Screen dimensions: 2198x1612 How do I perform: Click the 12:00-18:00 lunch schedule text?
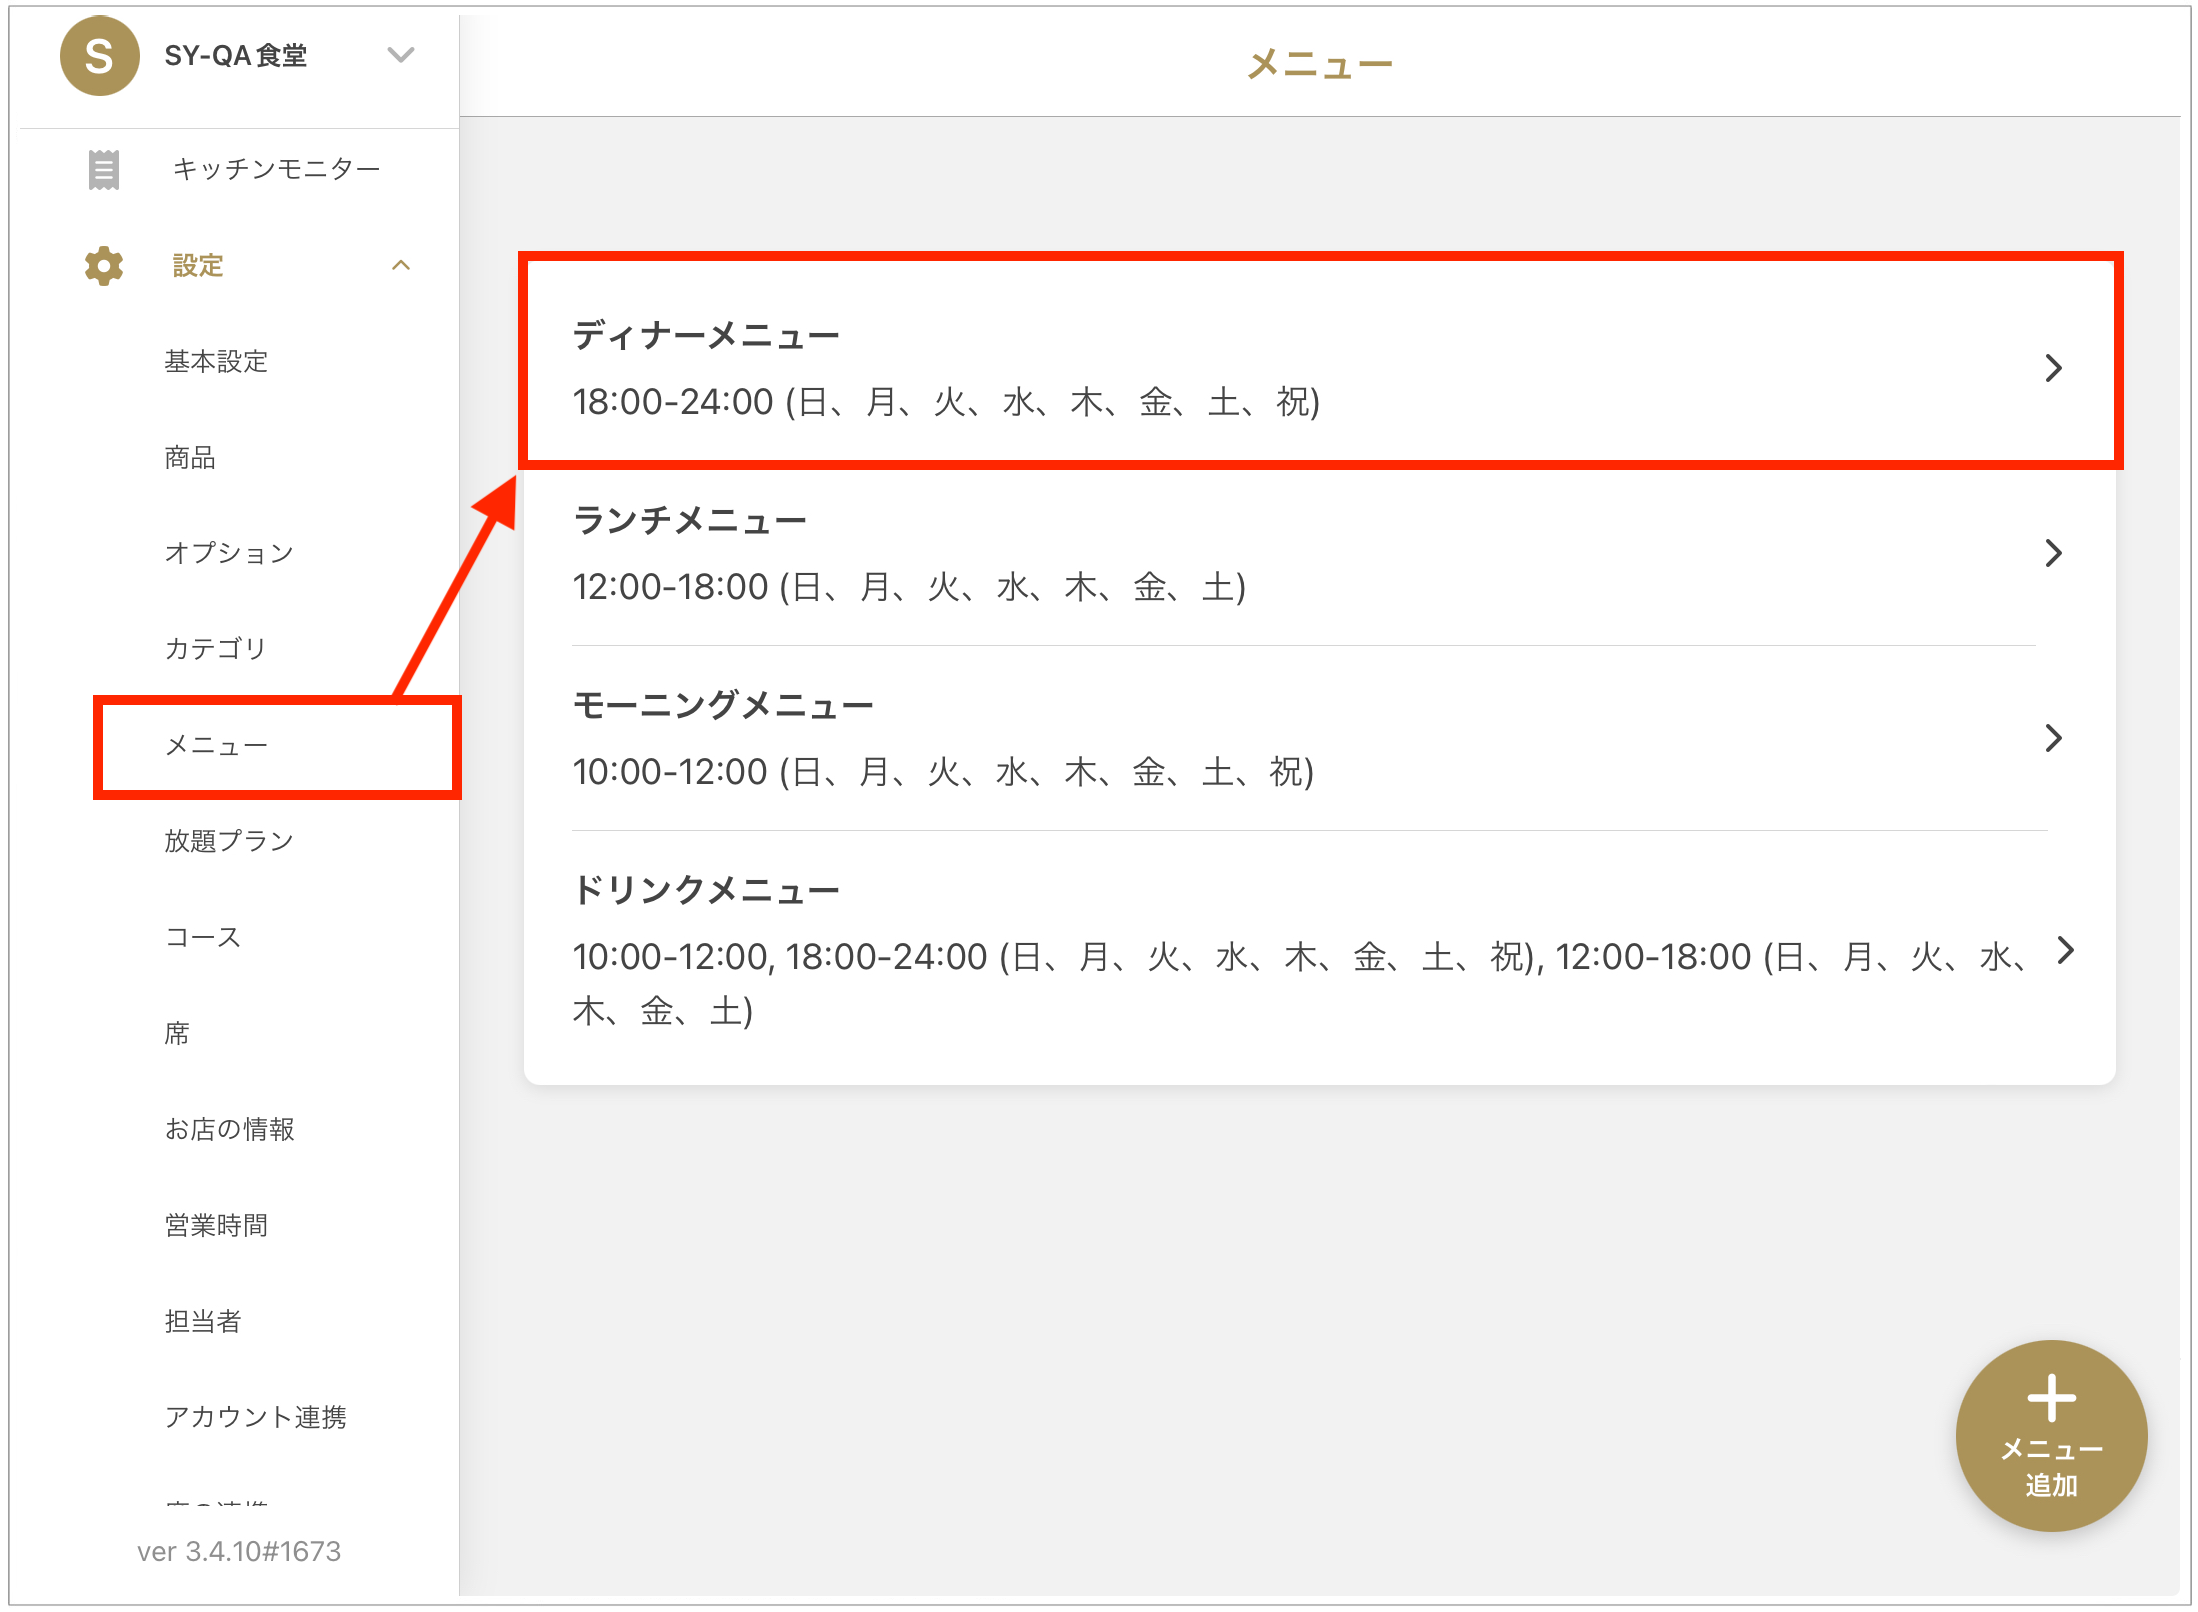tap(909, 587)
